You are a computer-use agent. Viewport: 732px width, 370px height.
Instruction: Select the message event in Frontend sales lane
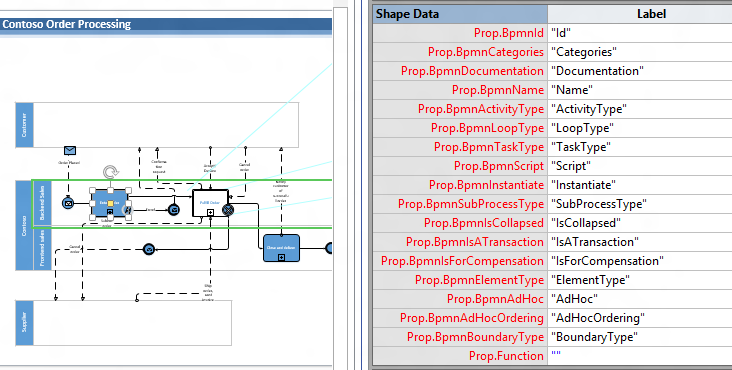point(149,250)
